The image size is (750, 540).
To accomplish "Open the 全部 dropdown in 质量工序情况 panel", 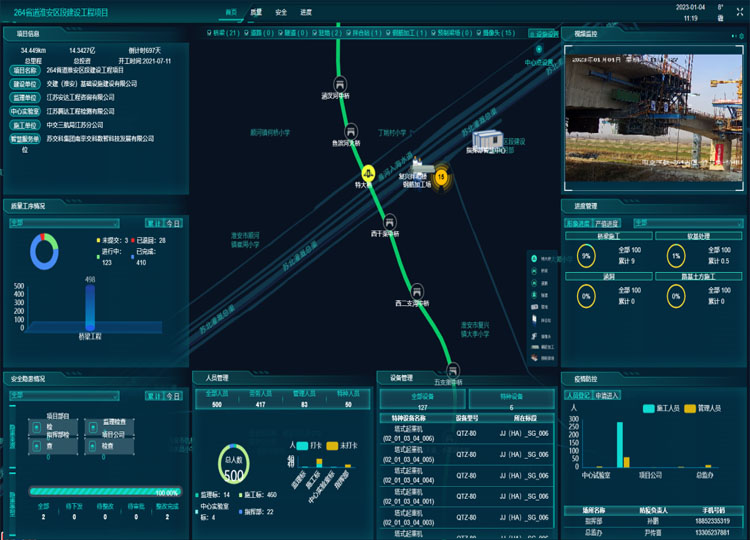I will click(64, 223).
